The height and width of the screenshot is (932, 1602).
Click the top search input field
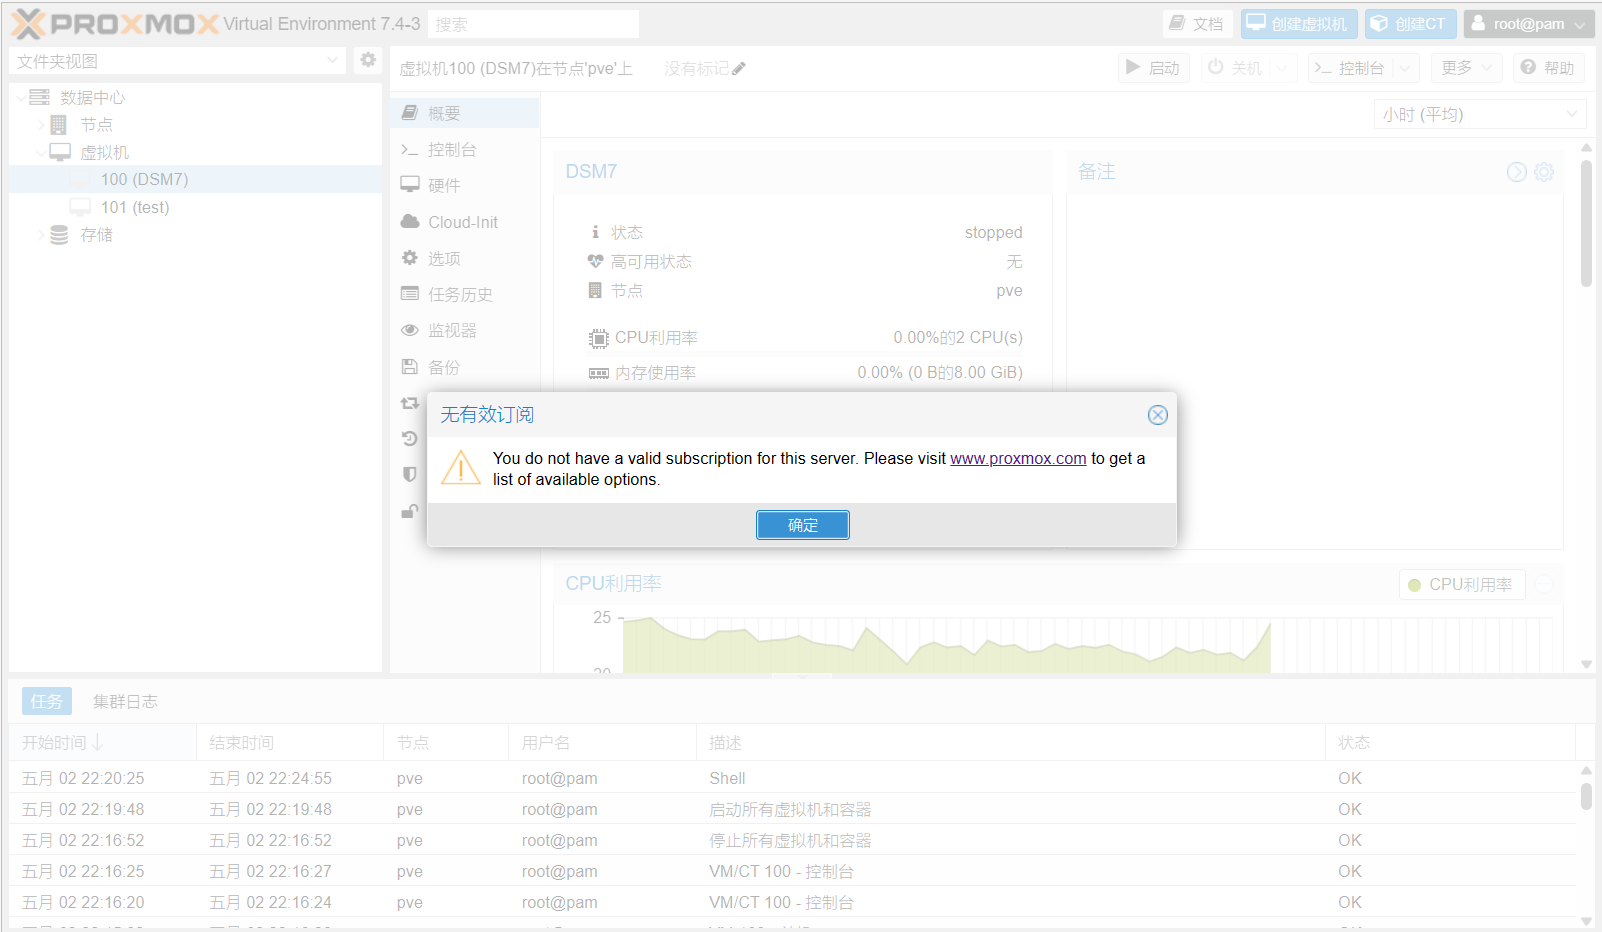click(x=533, y=24)
